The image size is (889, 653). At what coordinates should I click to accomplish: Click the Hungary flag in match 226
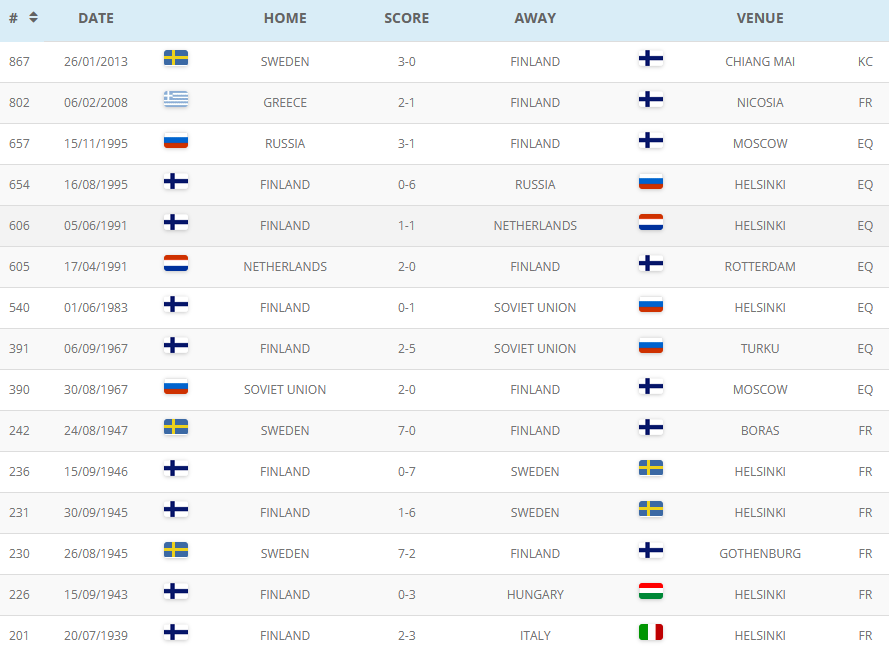coord(651,591)
